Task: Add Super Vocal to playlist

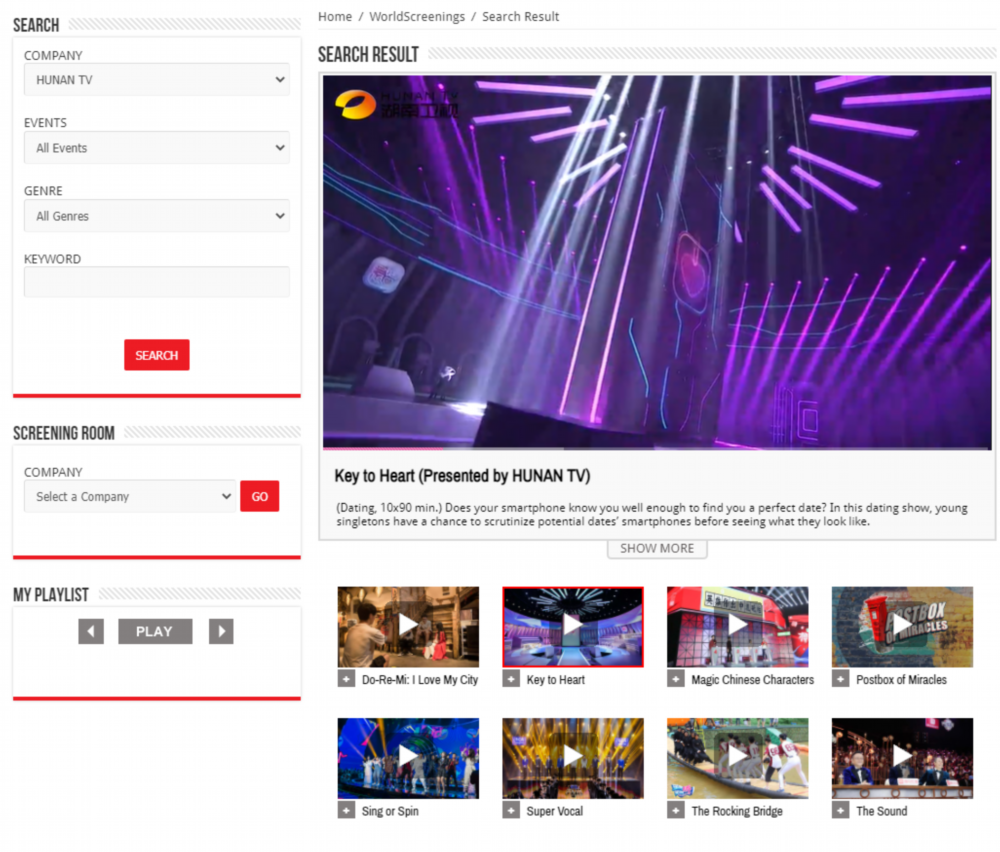Action: [511, 811]
